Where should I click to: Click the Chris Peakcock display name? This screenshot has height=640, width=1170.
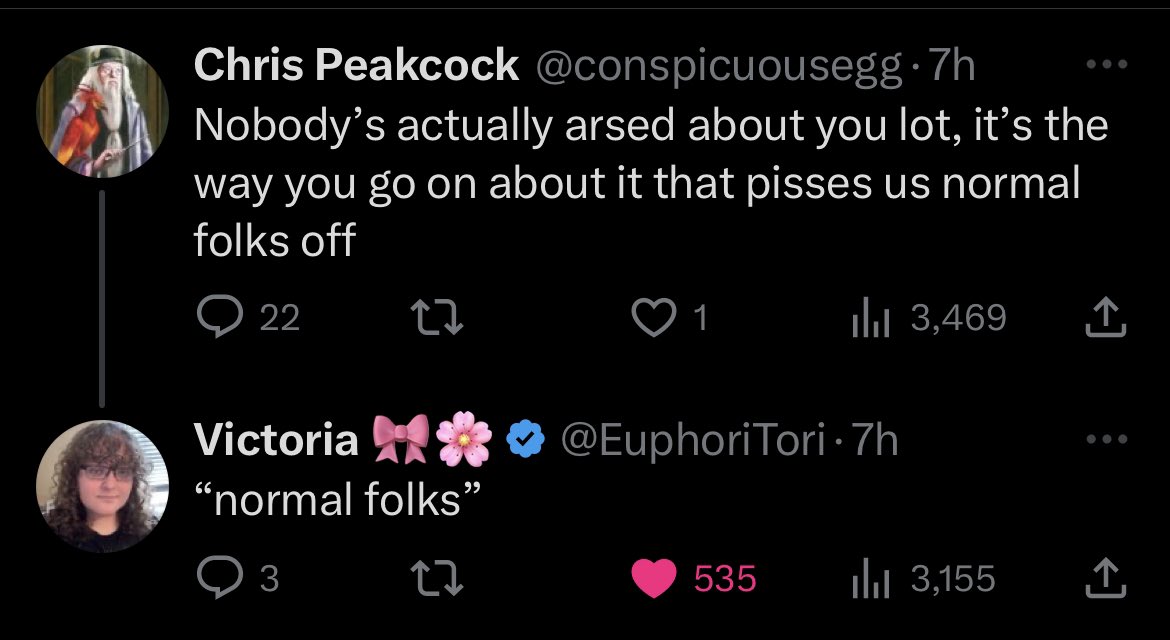[356, 66]
